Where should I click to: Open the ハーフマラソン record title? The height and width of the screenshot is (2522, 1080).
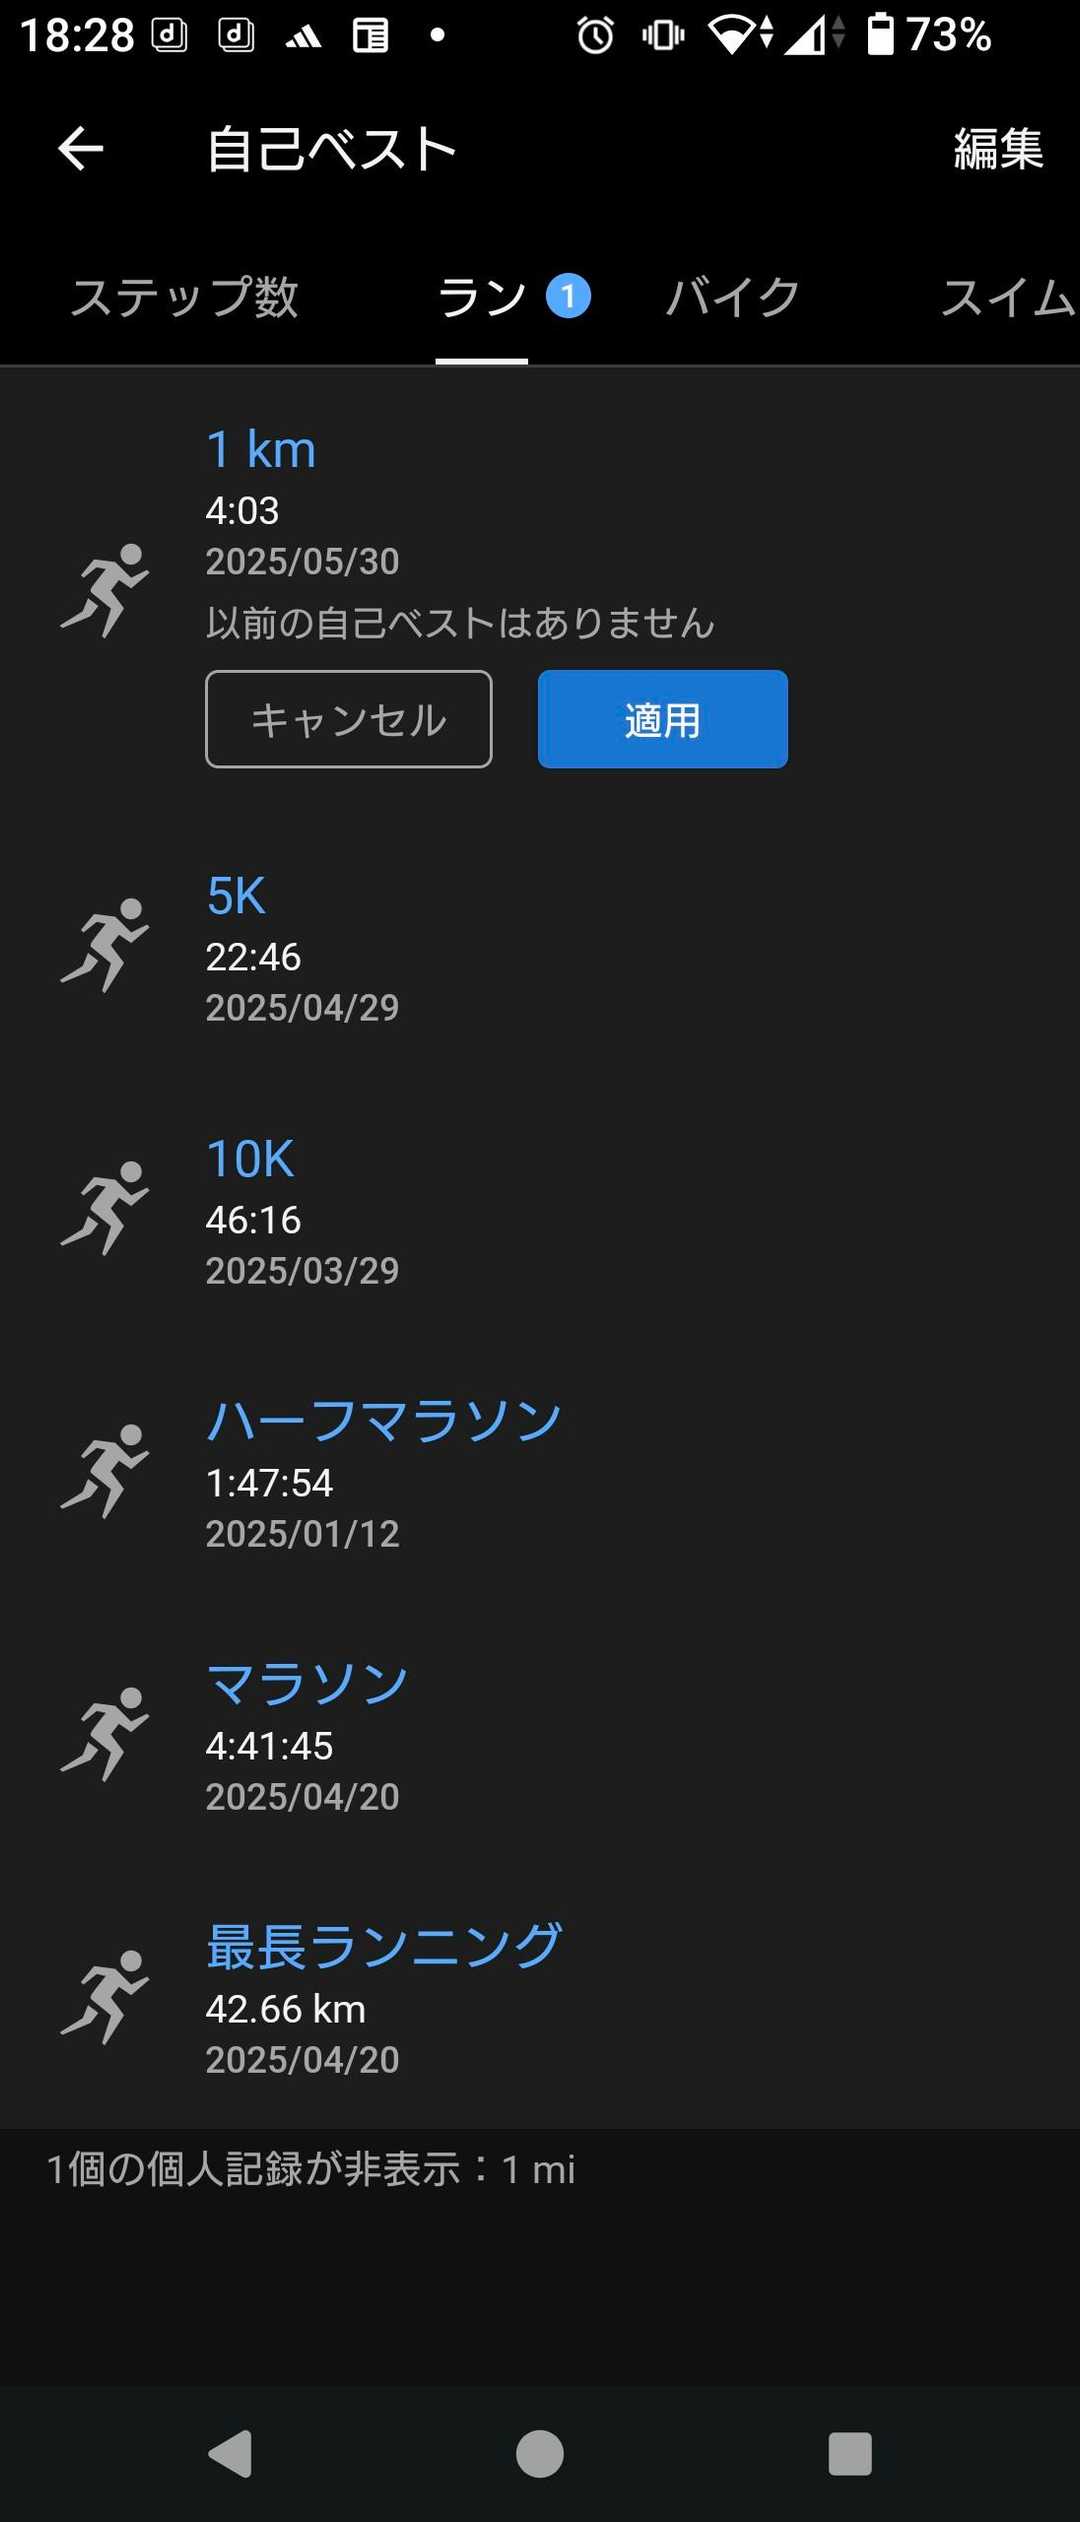pos(384,1421)
